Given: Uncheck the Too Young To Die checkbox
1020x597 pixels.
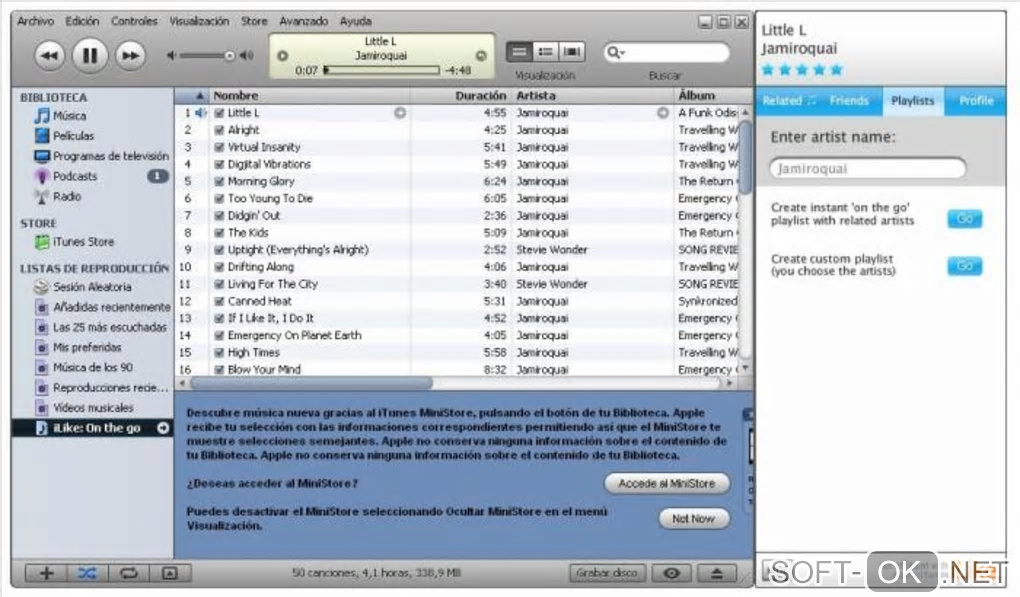Looking at the screenshot, I should tap(219, 198).
